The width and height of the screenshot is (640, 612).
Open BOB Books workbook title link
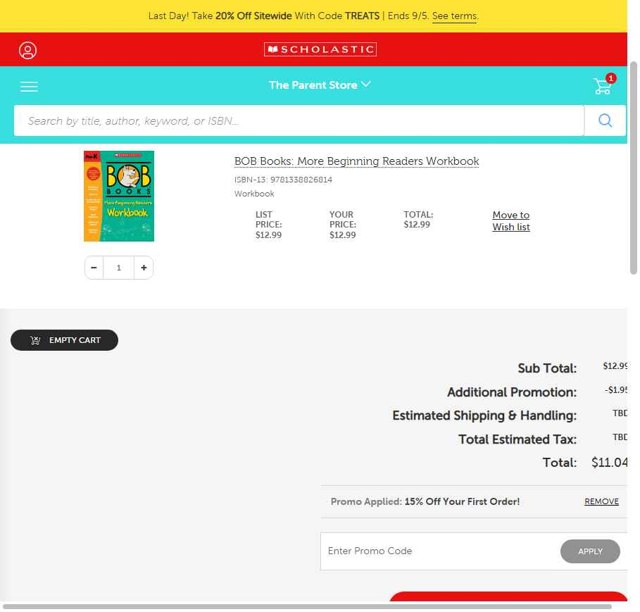tap(356, 161)
